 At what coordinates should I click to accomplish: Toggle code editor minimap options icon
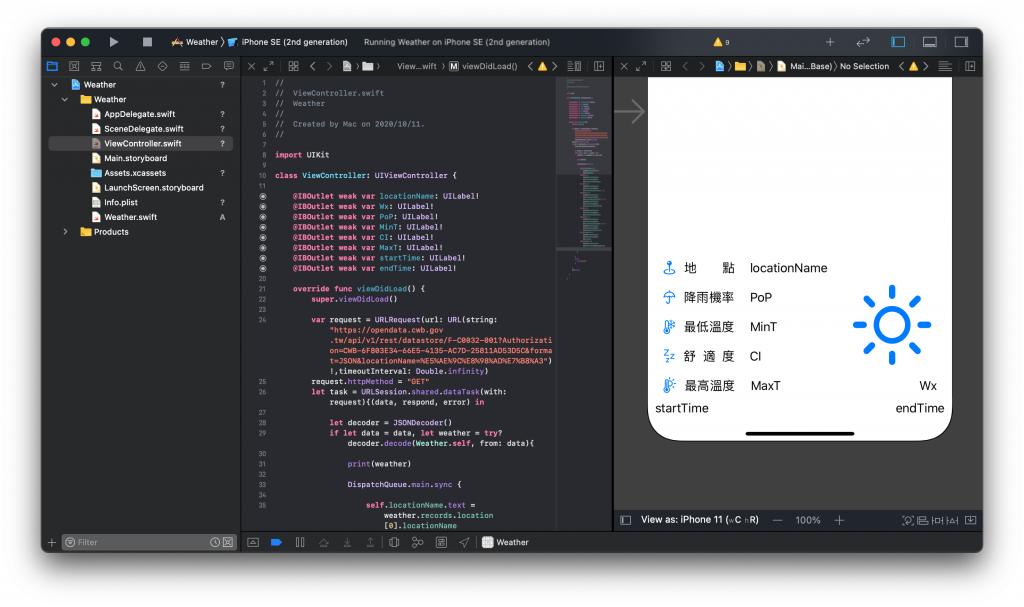click(574, 66)
